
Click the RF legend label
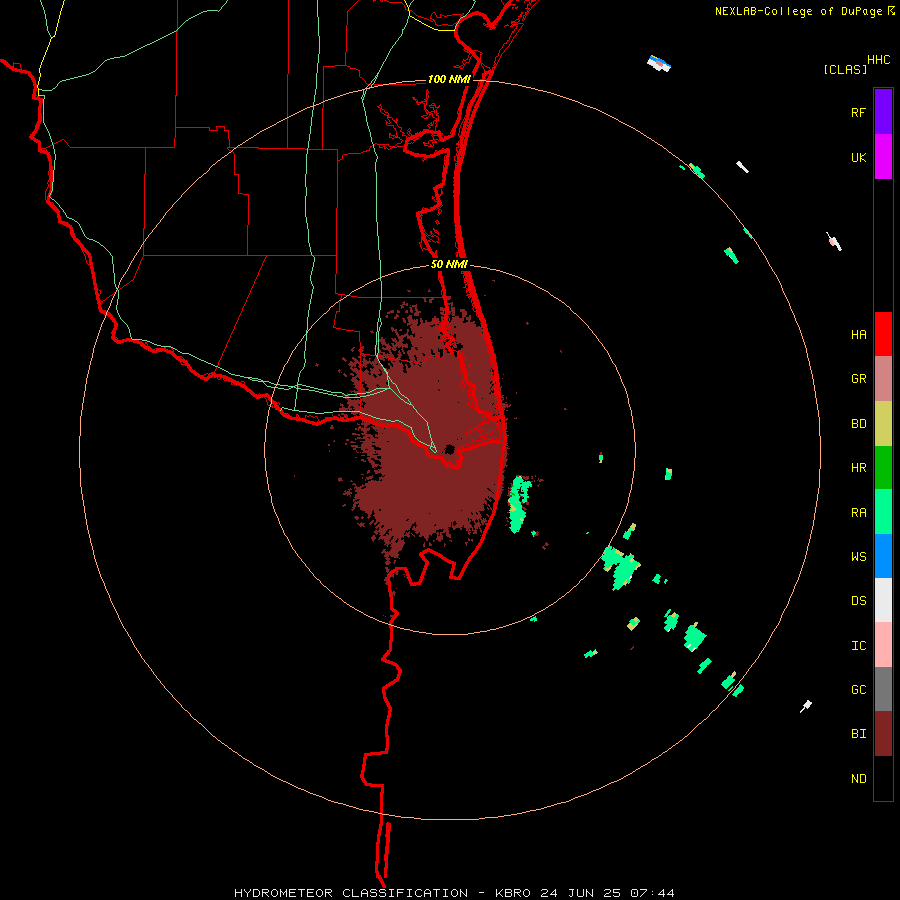click(x=858, y=112)
